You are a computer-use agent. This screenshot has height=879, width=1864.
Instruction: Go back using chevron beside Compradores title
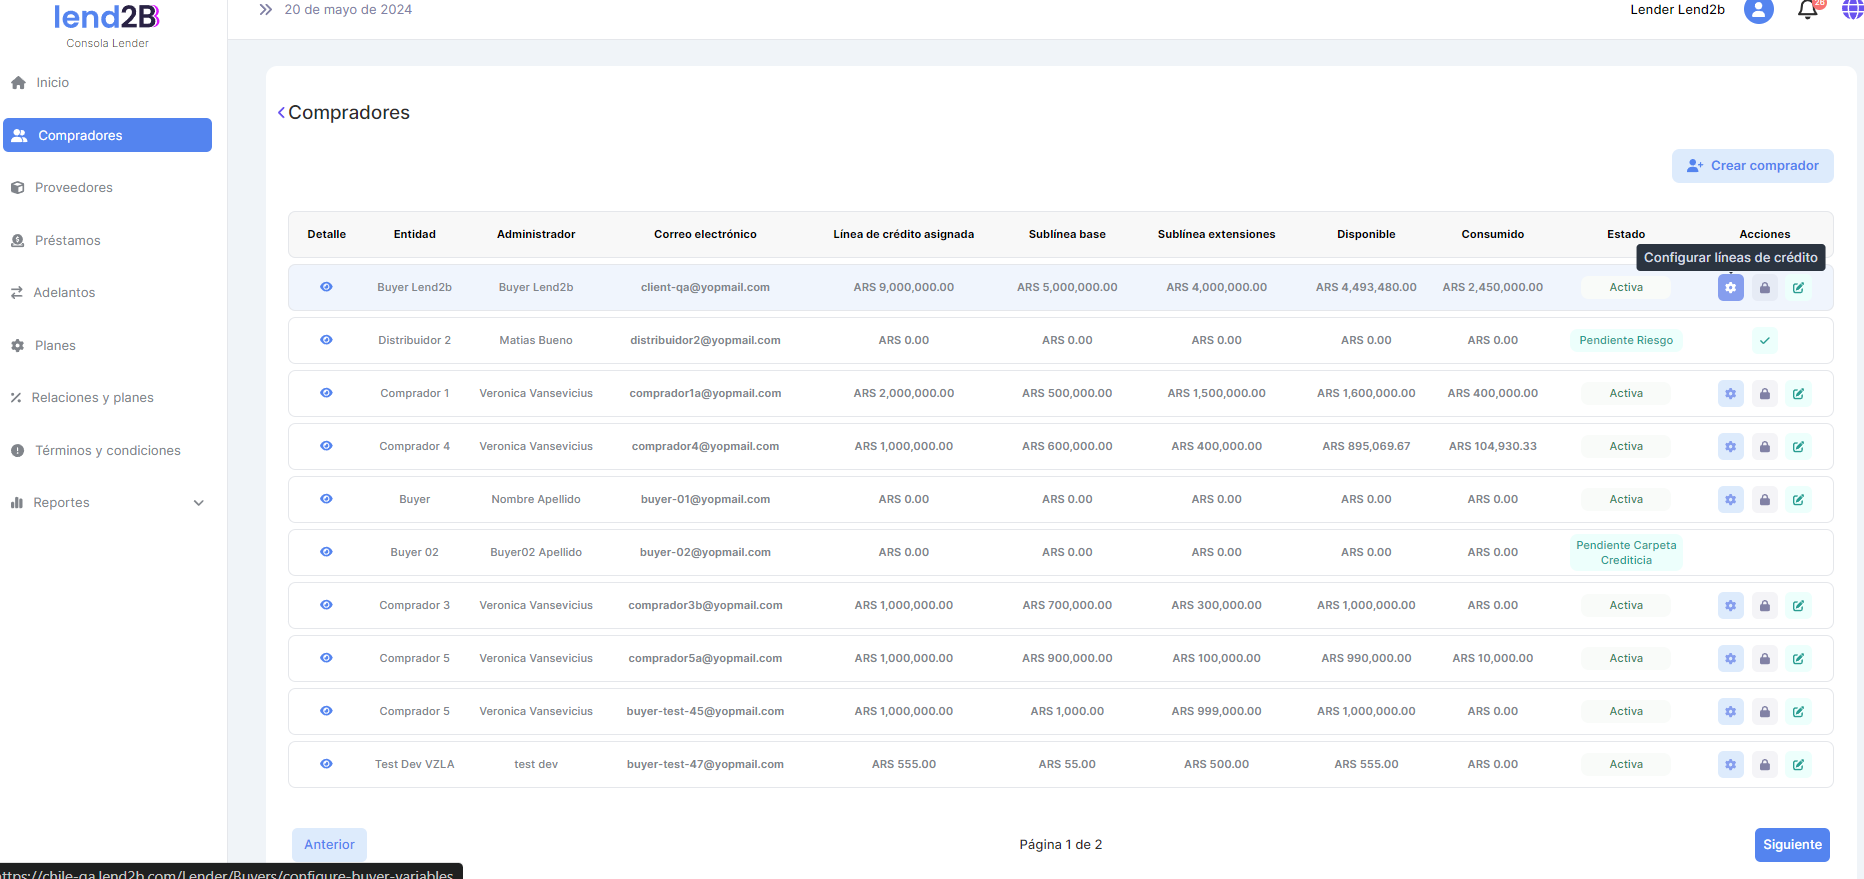[x=281, y=113]
